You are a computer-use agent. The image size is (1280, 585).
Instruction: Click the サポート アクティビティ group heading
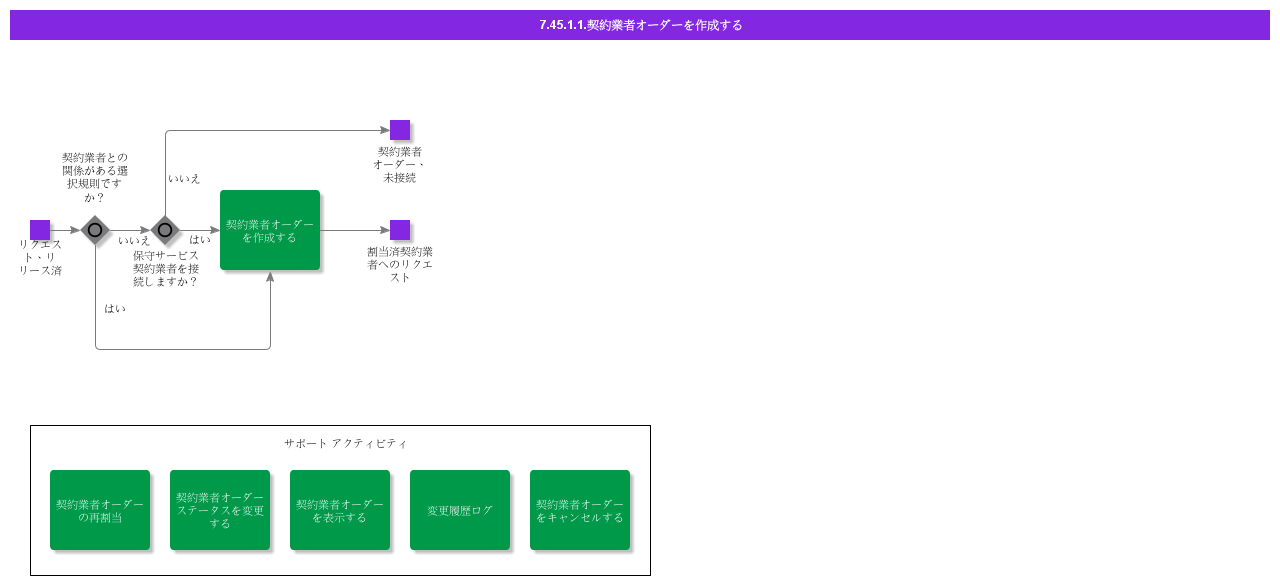click(x=345, y=443)
